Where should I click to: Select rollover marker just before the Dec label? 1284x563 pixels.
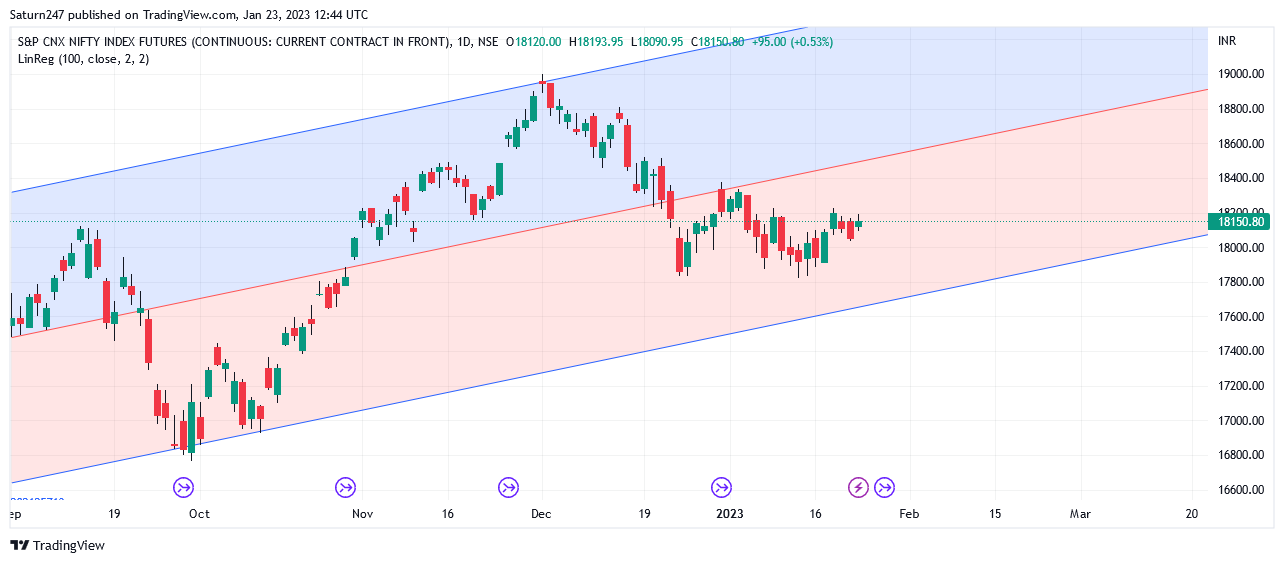(x=509, y=488)
